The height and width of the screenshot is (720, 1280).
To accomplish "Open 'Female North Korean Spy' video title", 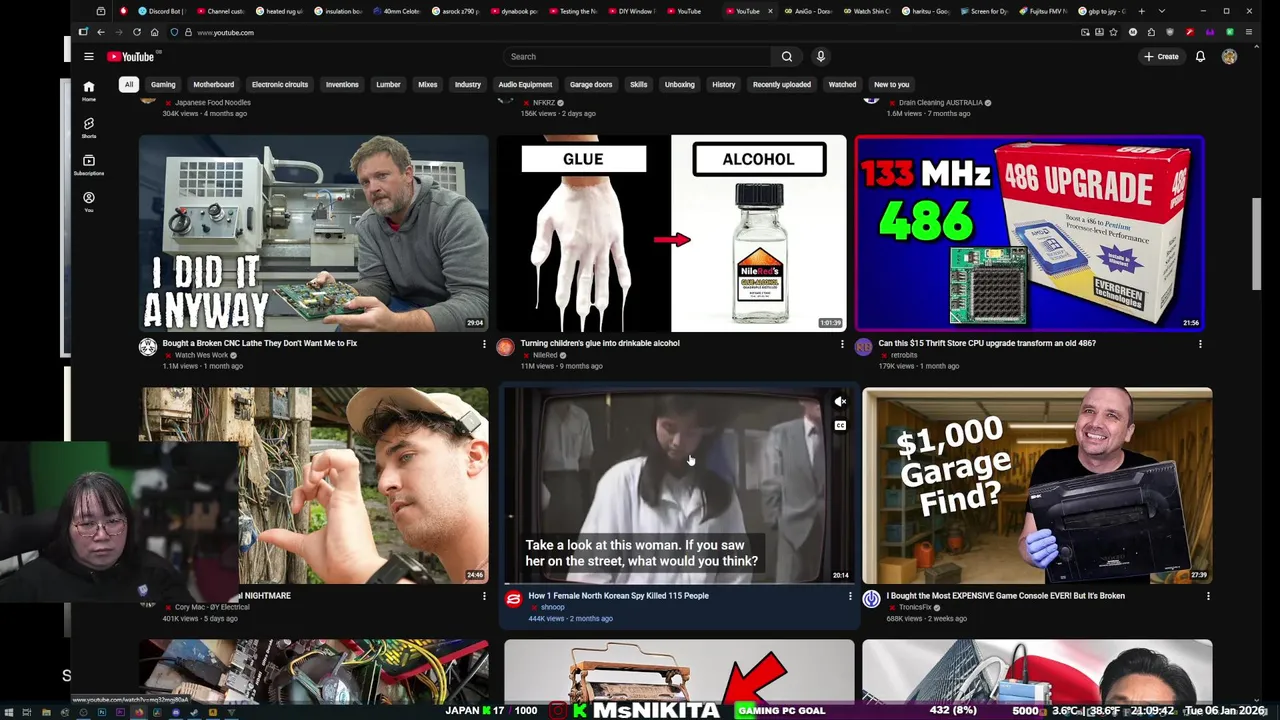I will [618, 596].
